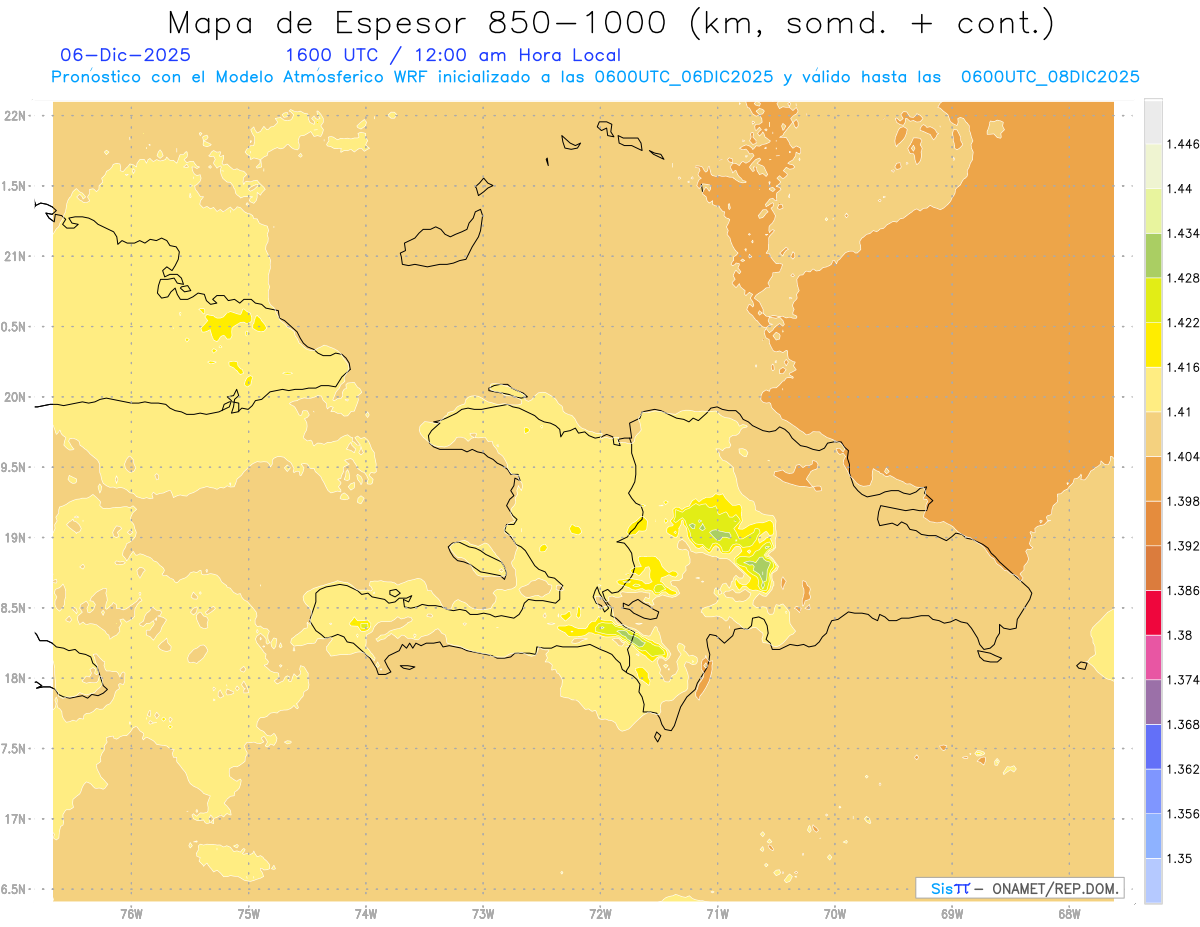
Task: Click the legend value 1.398
Action: click(1183, 501)
